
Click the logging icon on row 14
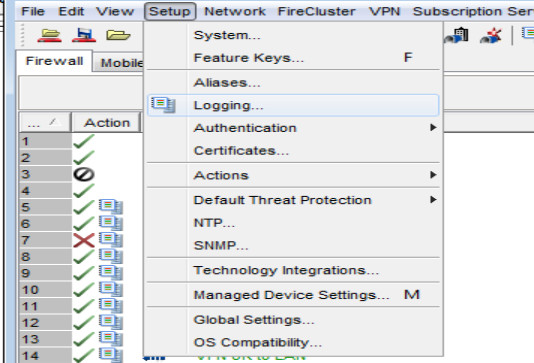(x=111, y=354)
